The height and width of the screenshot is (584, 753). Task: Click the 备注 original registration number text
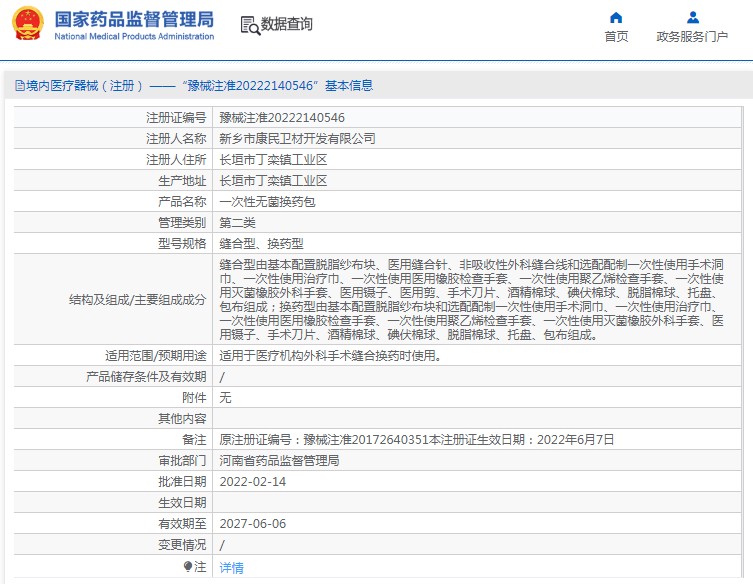pyautogui.click(x=417, y=439)
